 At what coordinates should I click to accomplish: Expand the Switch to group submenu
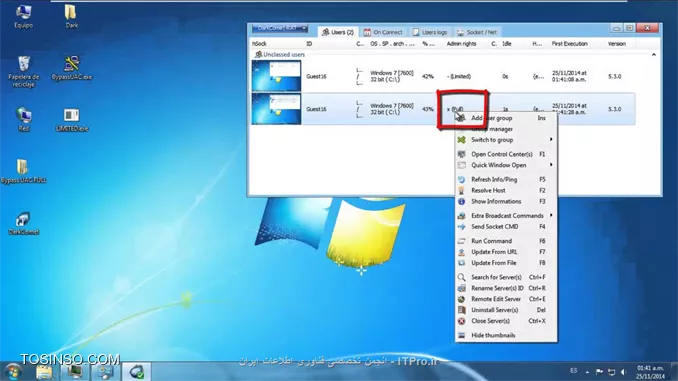coord(506,140)
